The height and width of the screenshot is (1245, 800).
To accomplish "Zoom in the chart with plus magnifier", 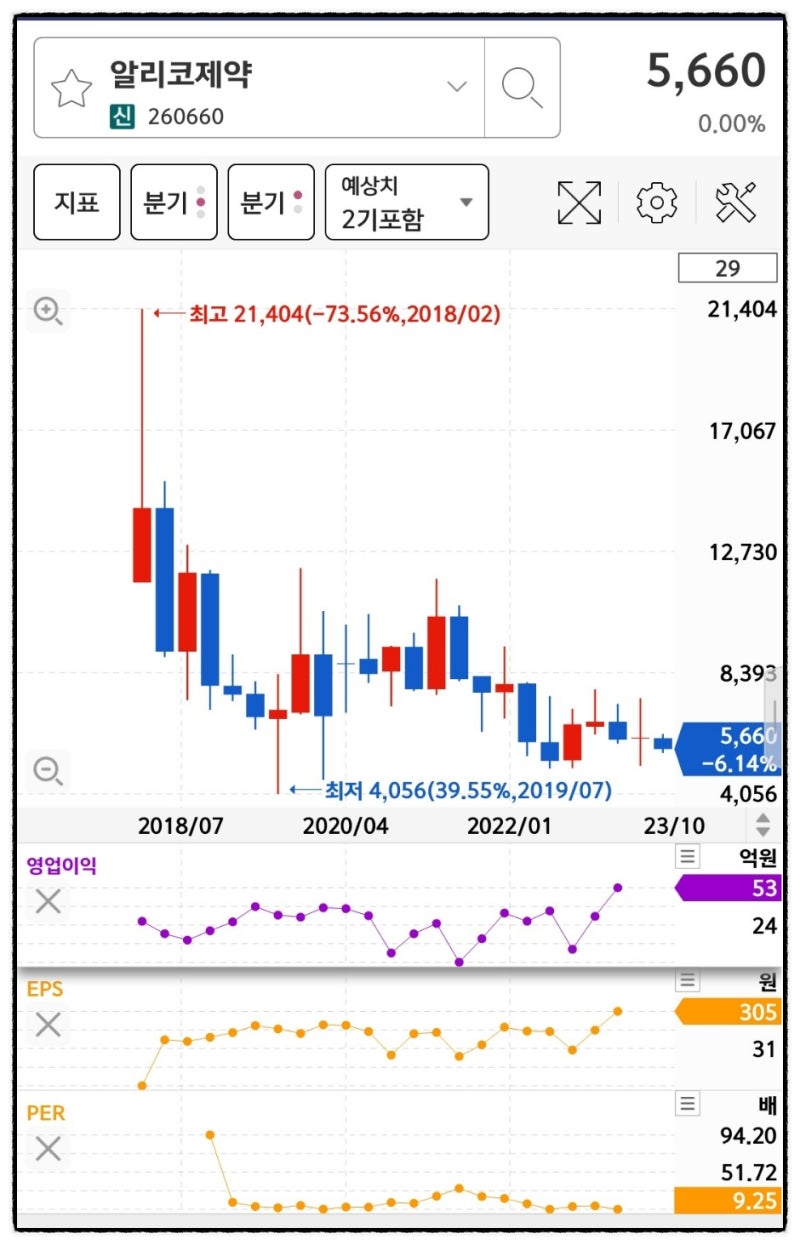I will coord(48,311).
